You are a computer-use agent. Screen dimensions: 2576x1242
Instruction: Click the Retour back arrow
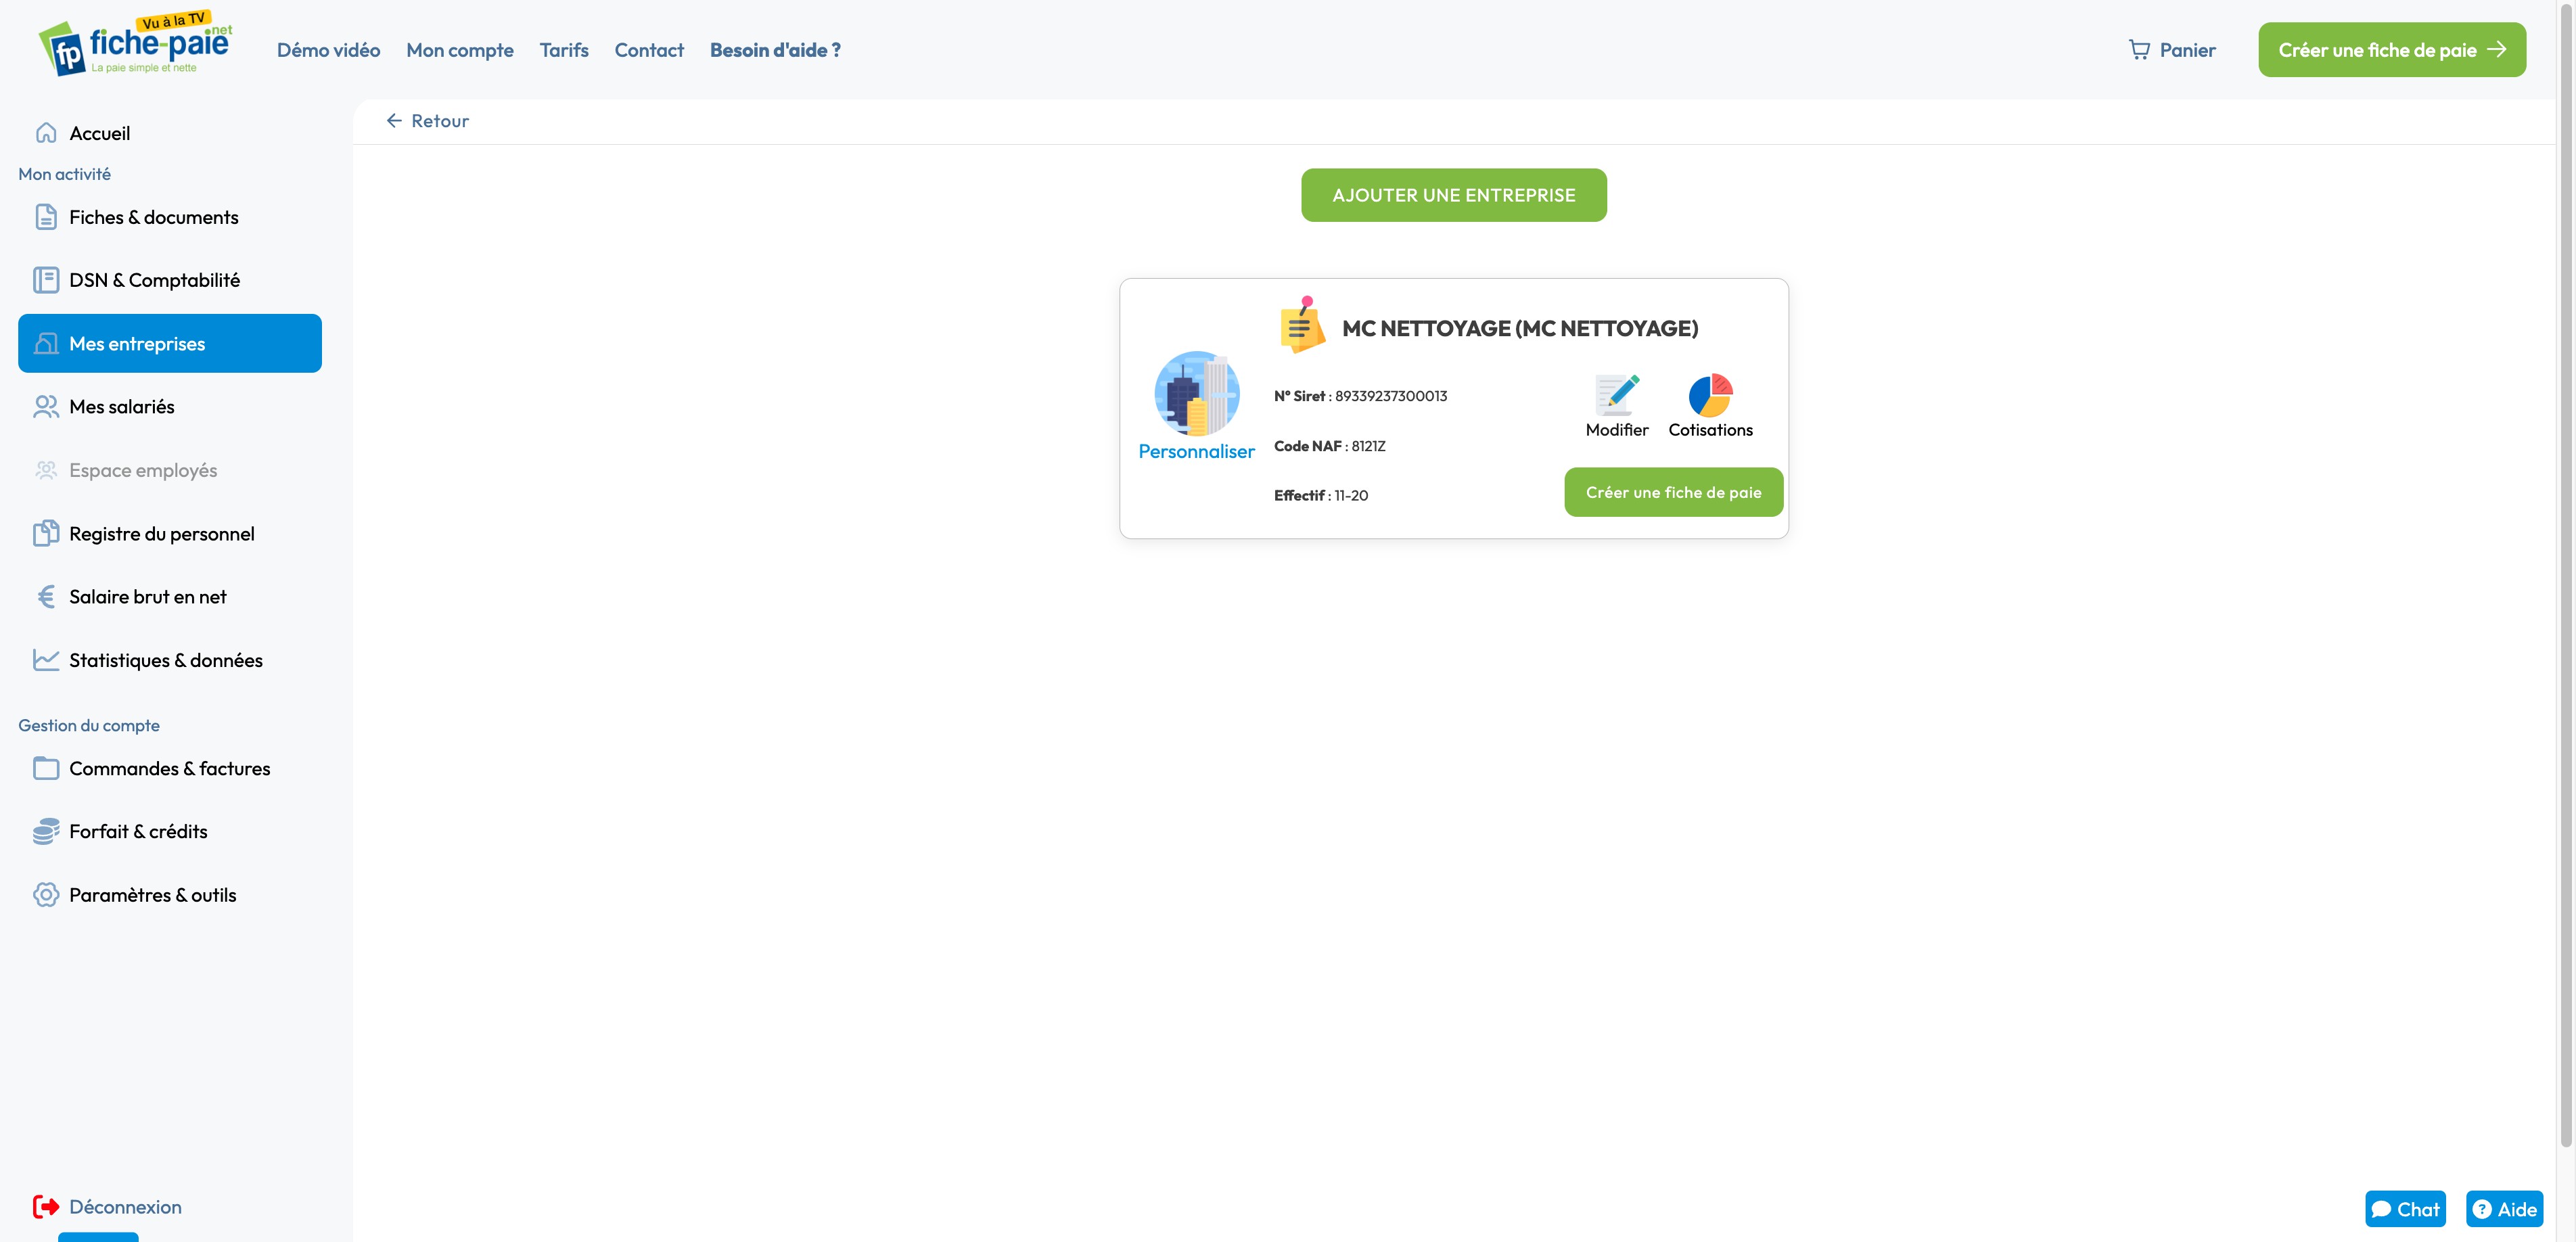click(x=395, y=121)
